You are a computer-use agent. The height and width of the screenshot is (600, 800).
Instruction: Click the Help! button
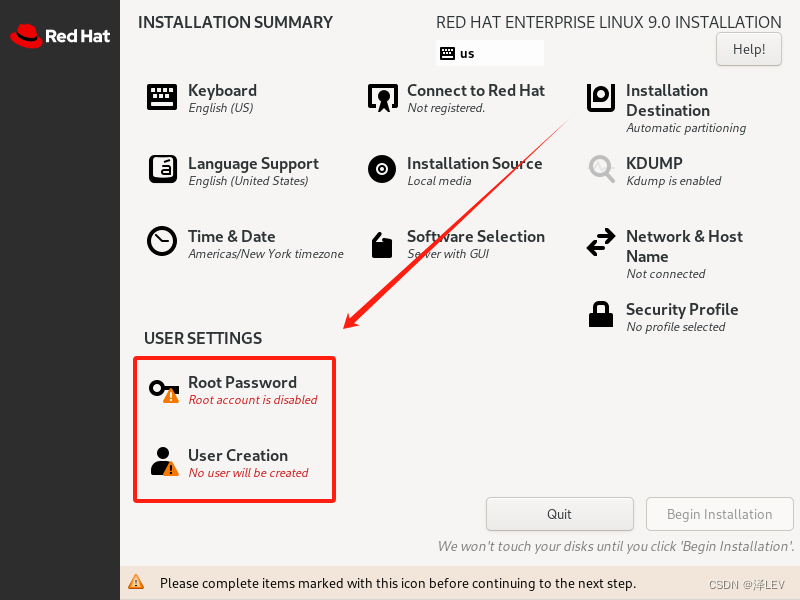pyautogui.click(x=748, y=48)
